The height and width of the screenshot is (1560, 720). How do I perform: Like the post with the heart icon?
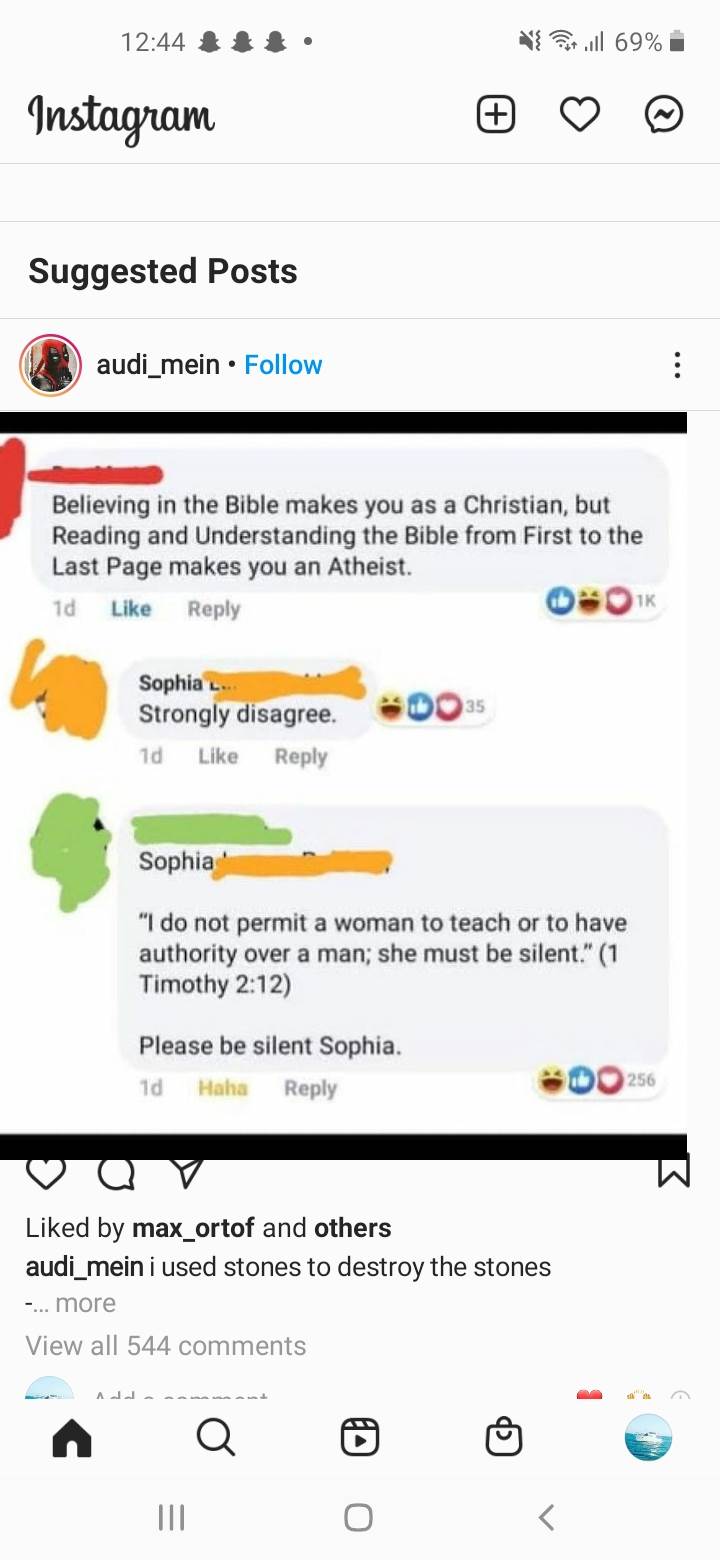(46, 1172)
